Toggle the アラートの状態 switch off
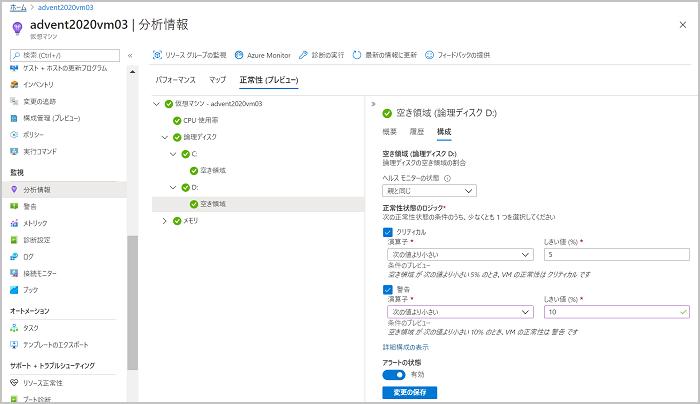 (394, 375)
